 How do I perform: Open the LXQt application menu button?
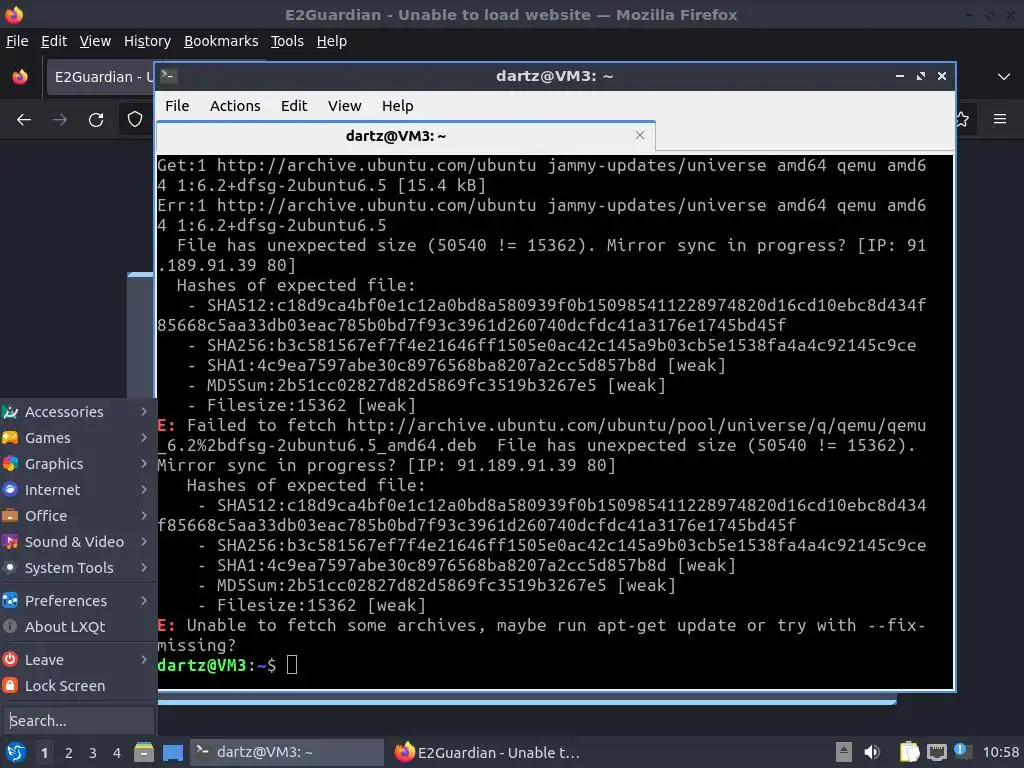(x=15, y=752)
